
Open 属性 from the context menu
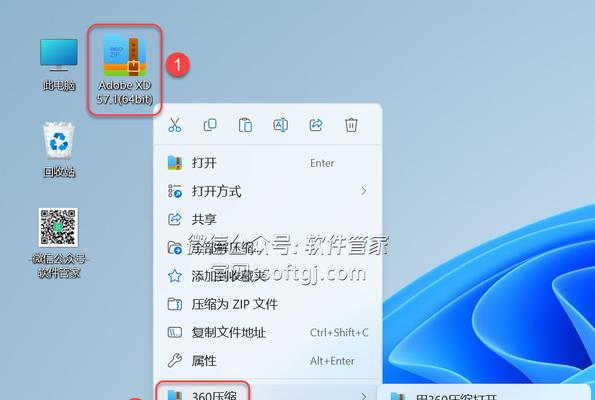coord(268,361)
